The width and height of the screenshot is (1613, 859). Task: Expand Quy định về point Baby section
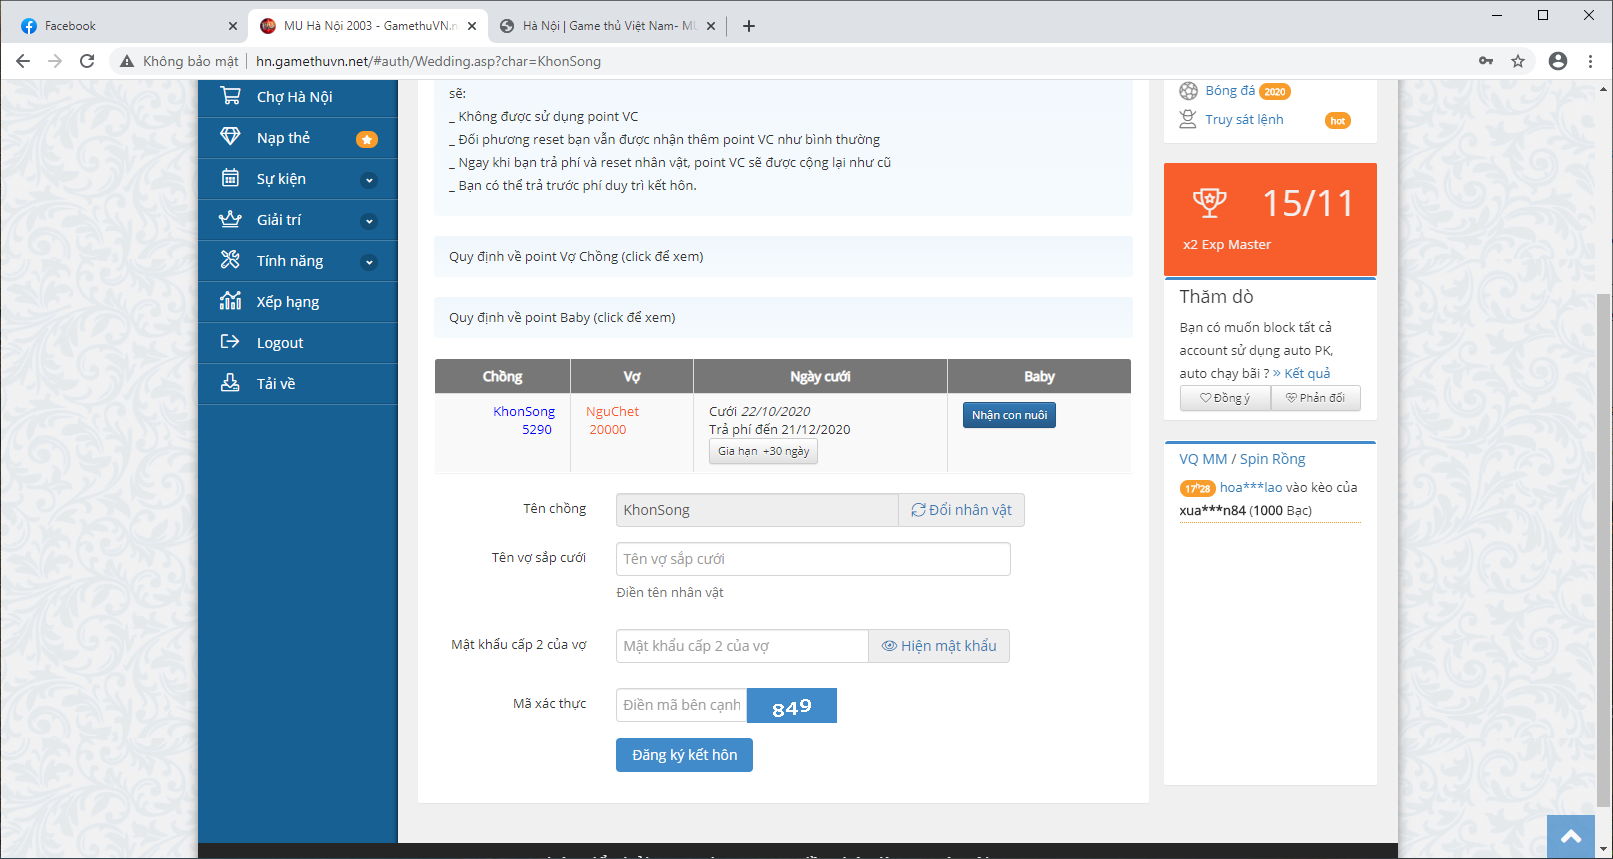click(562, 318)
